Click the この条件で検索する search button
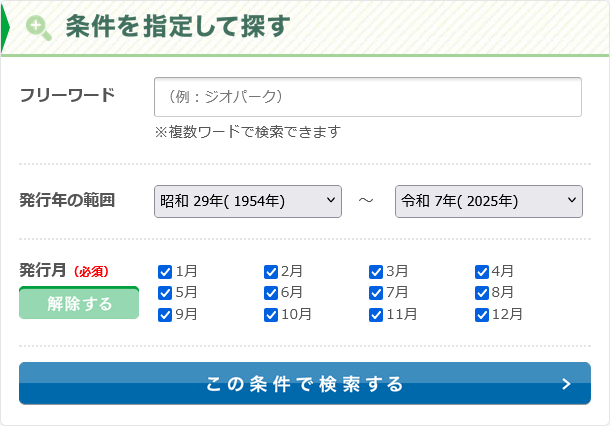Screen dimensions: 610x426 pos(305,384)
